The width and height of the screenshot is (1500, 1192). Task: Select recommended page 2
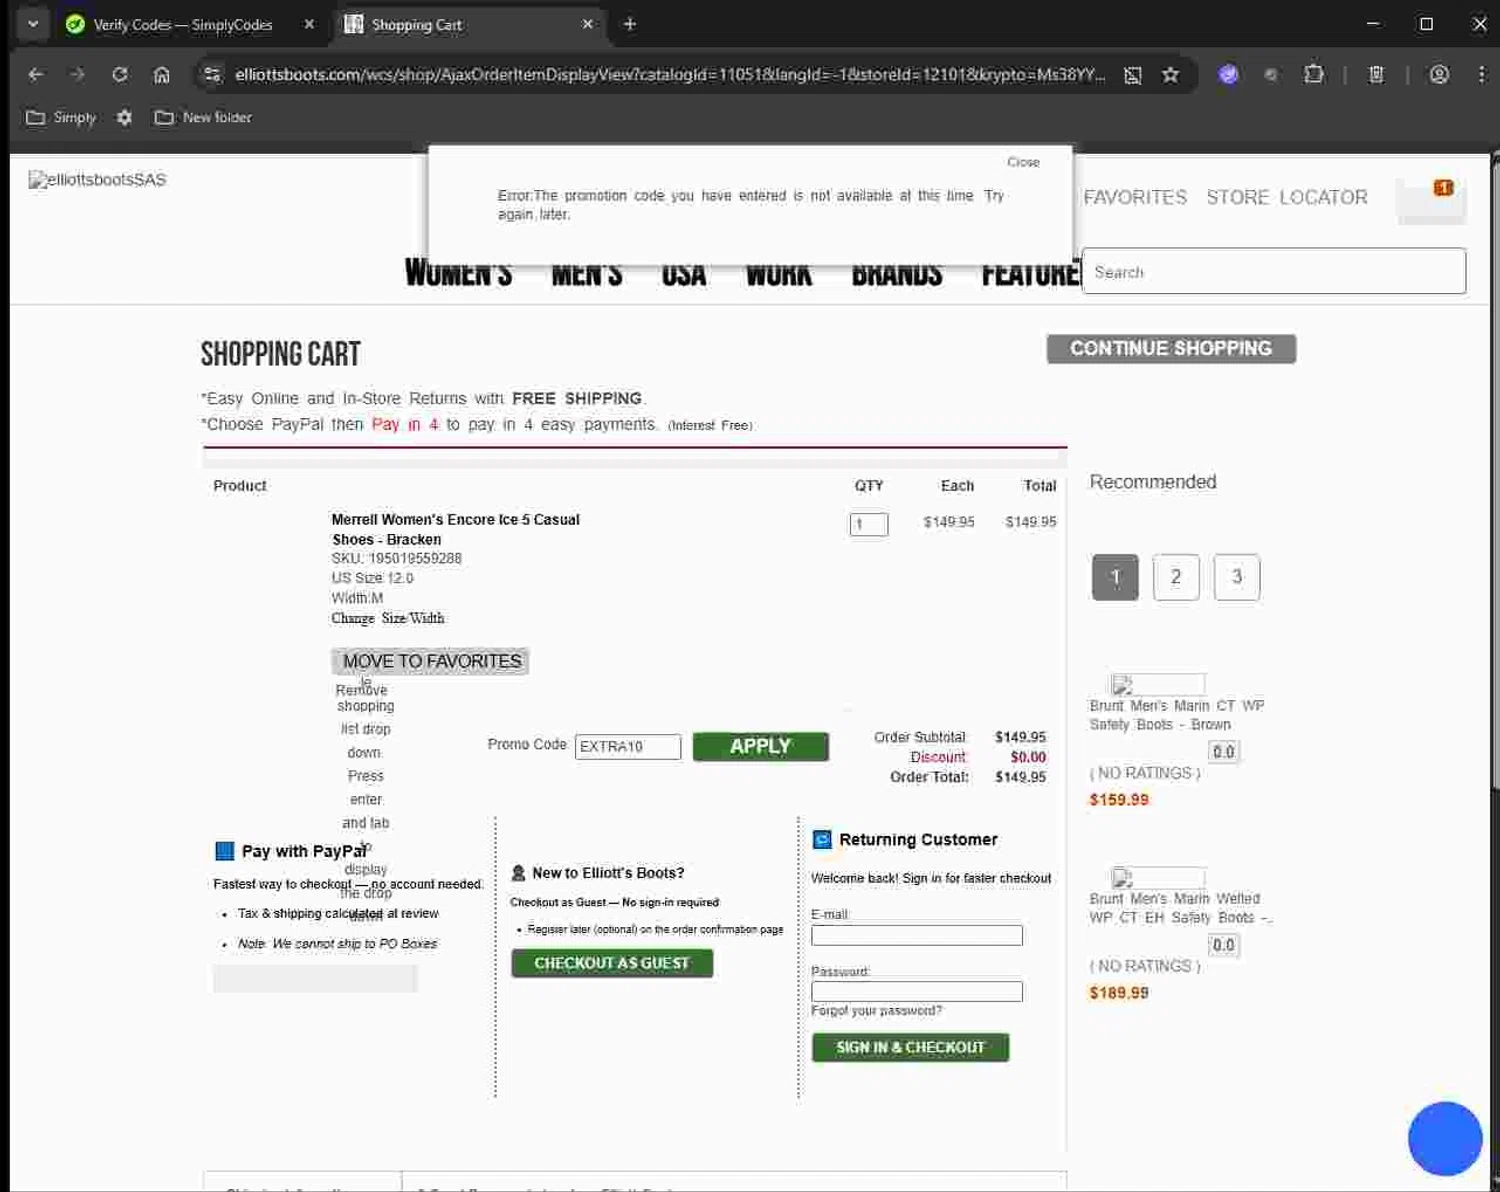pyautogui.click(x=1176, y=577)
